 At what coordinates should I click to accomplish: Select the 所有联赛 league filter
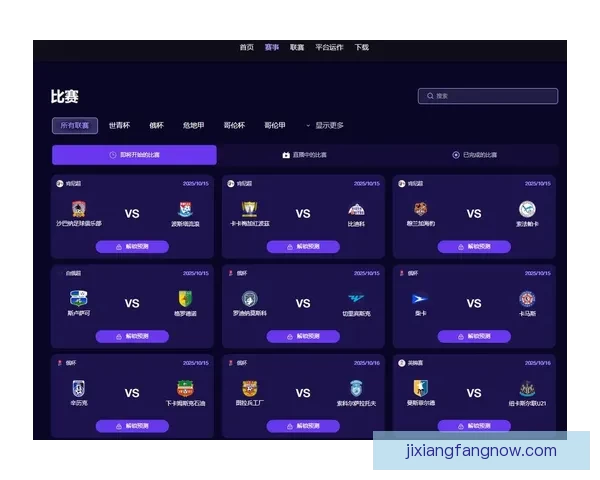pos(75,126)
